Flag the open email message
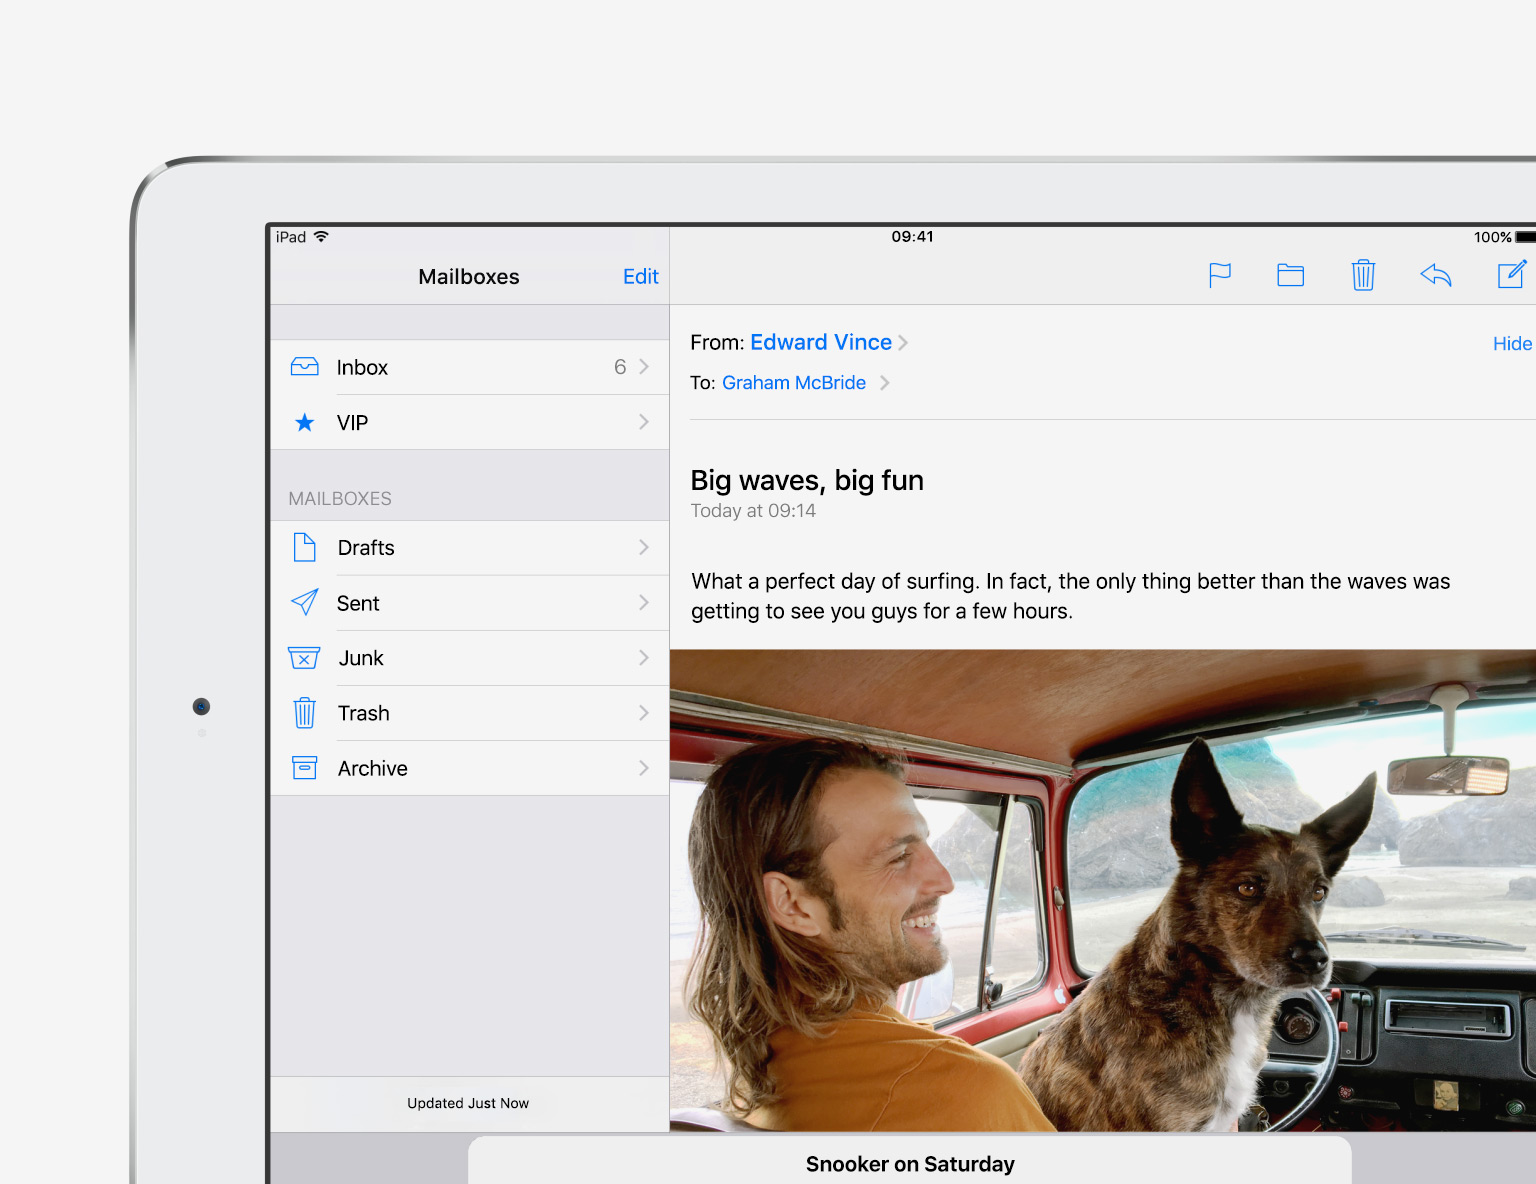1536x1184 pixels. tap(1219, 275)
